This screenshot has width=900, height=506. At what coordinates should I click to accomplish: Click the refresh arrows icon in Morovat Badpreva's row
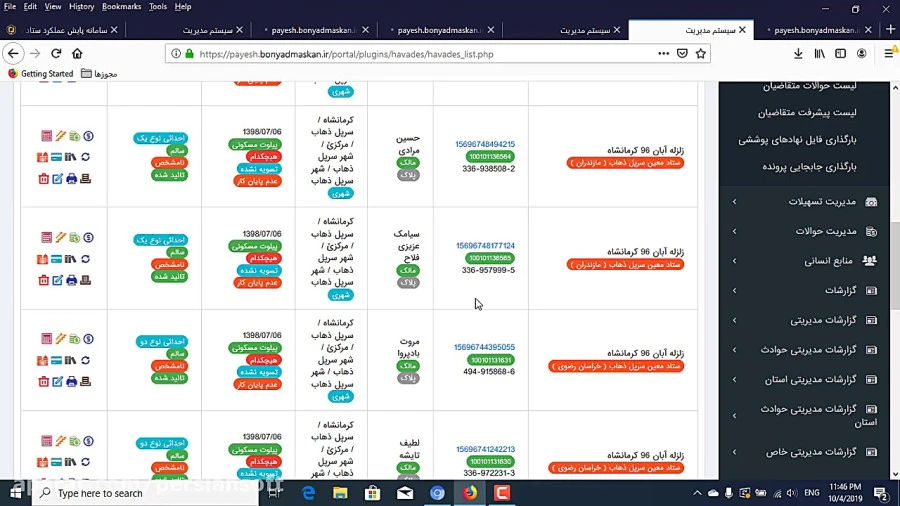click(x=85, y=360)
